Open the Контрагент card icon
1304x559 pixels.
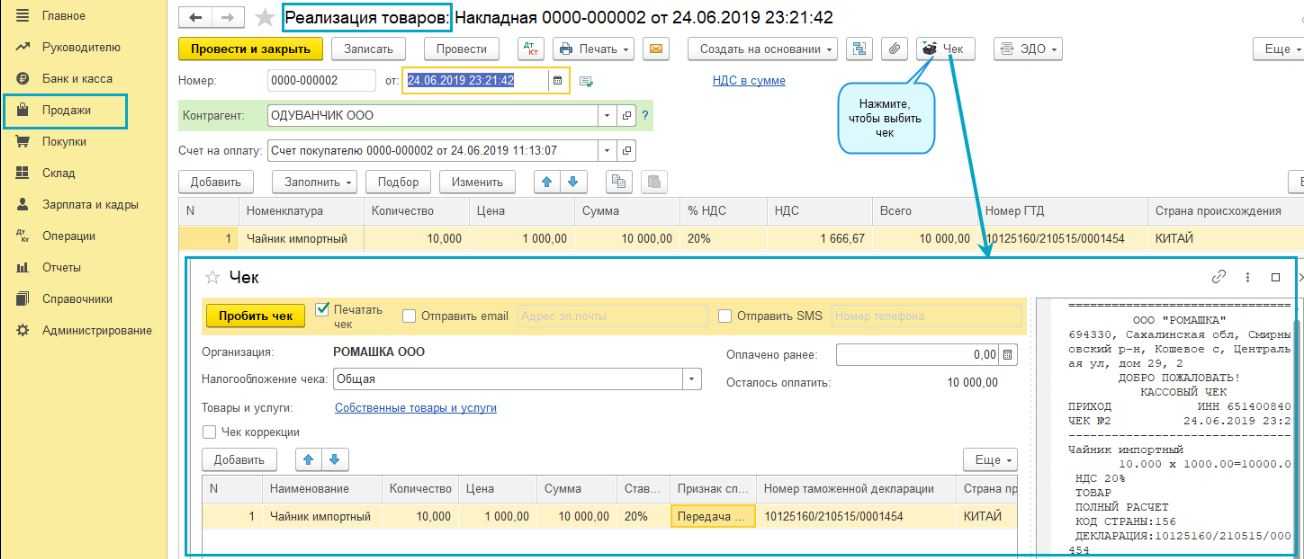(x=627, y=114)
